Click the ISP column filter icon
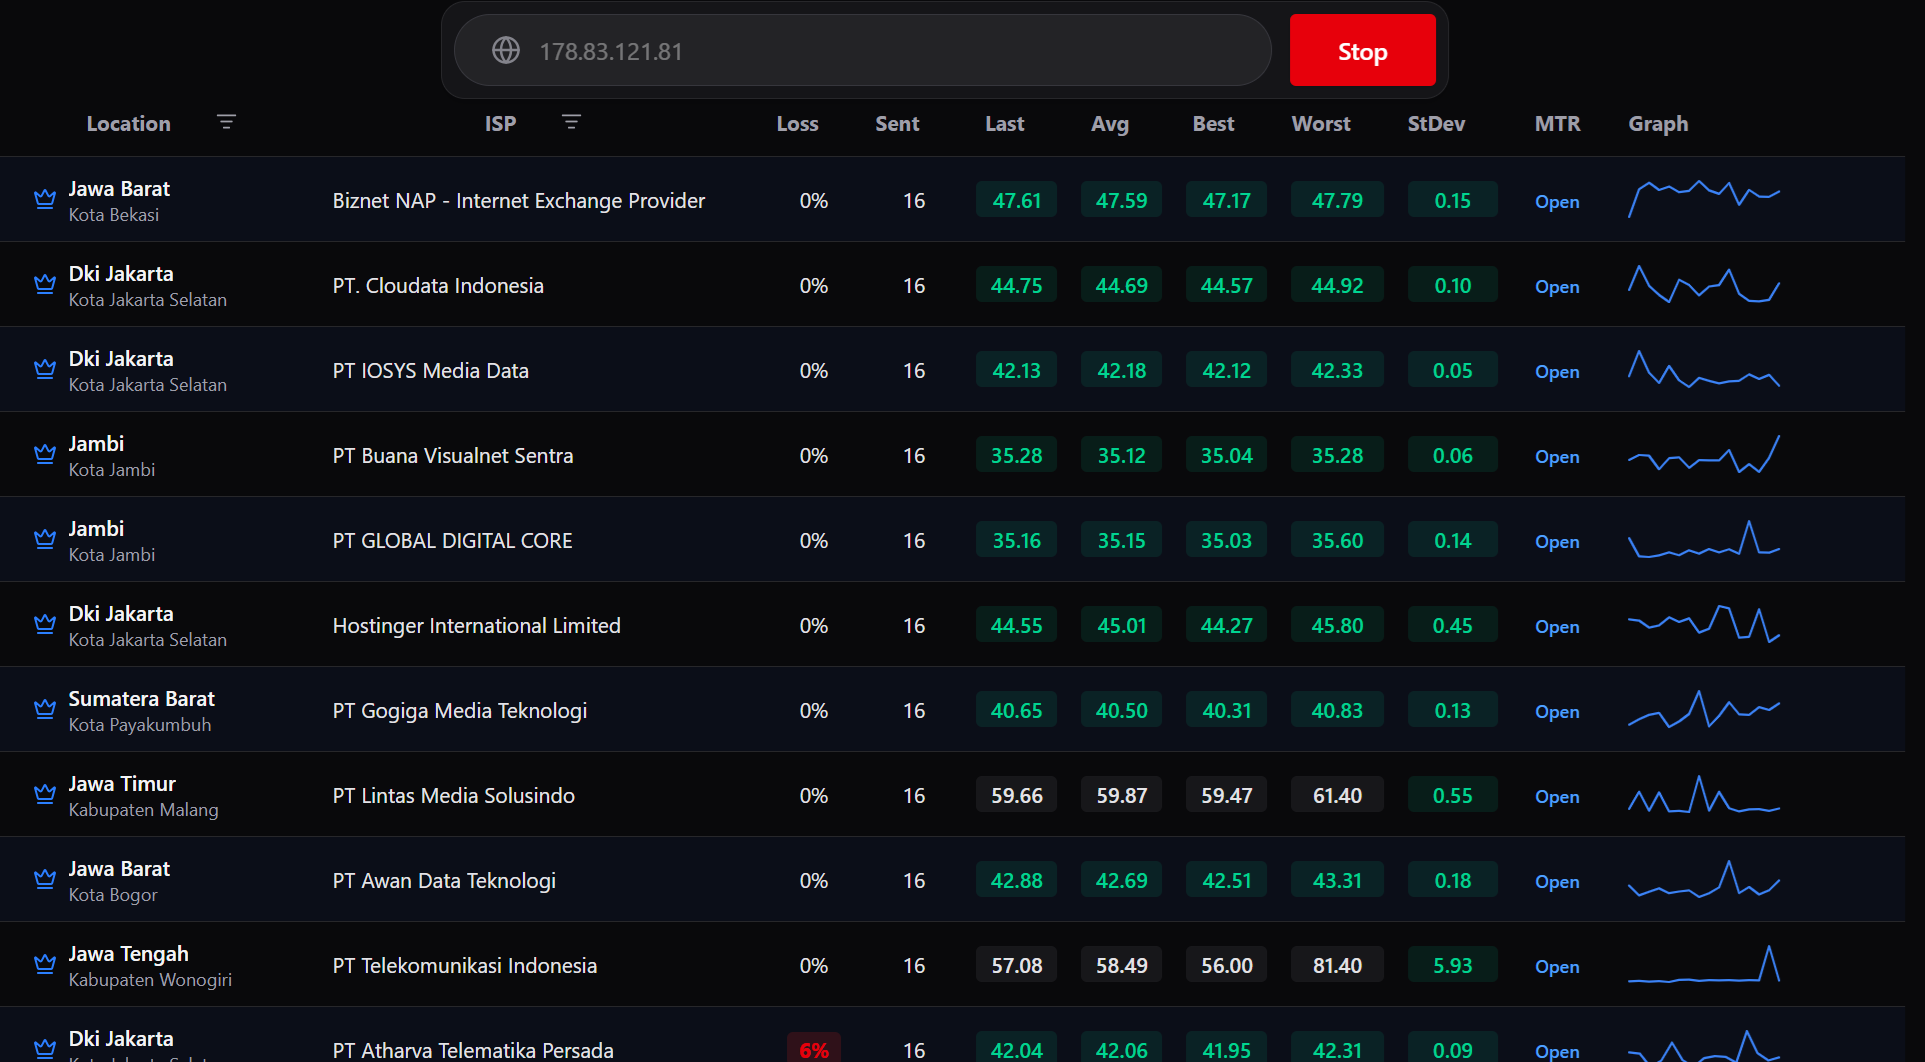1925x1062 pixels. coord(571,122)
